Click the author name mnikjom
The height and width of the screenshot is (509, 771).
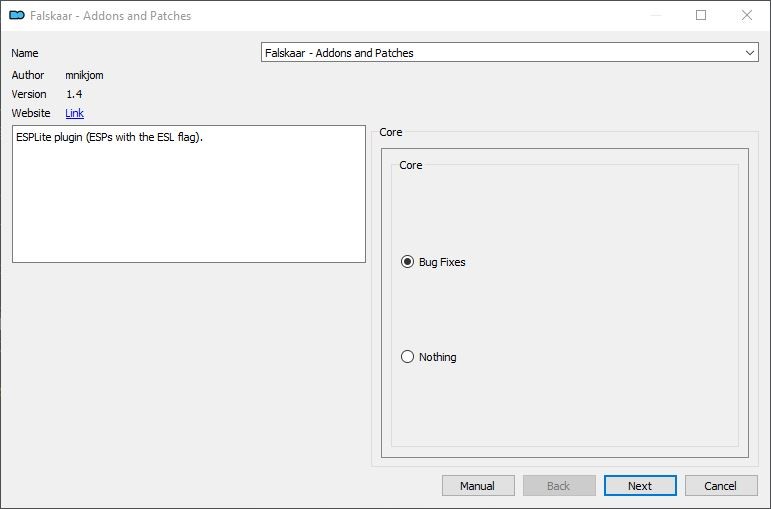coord(84,75)
